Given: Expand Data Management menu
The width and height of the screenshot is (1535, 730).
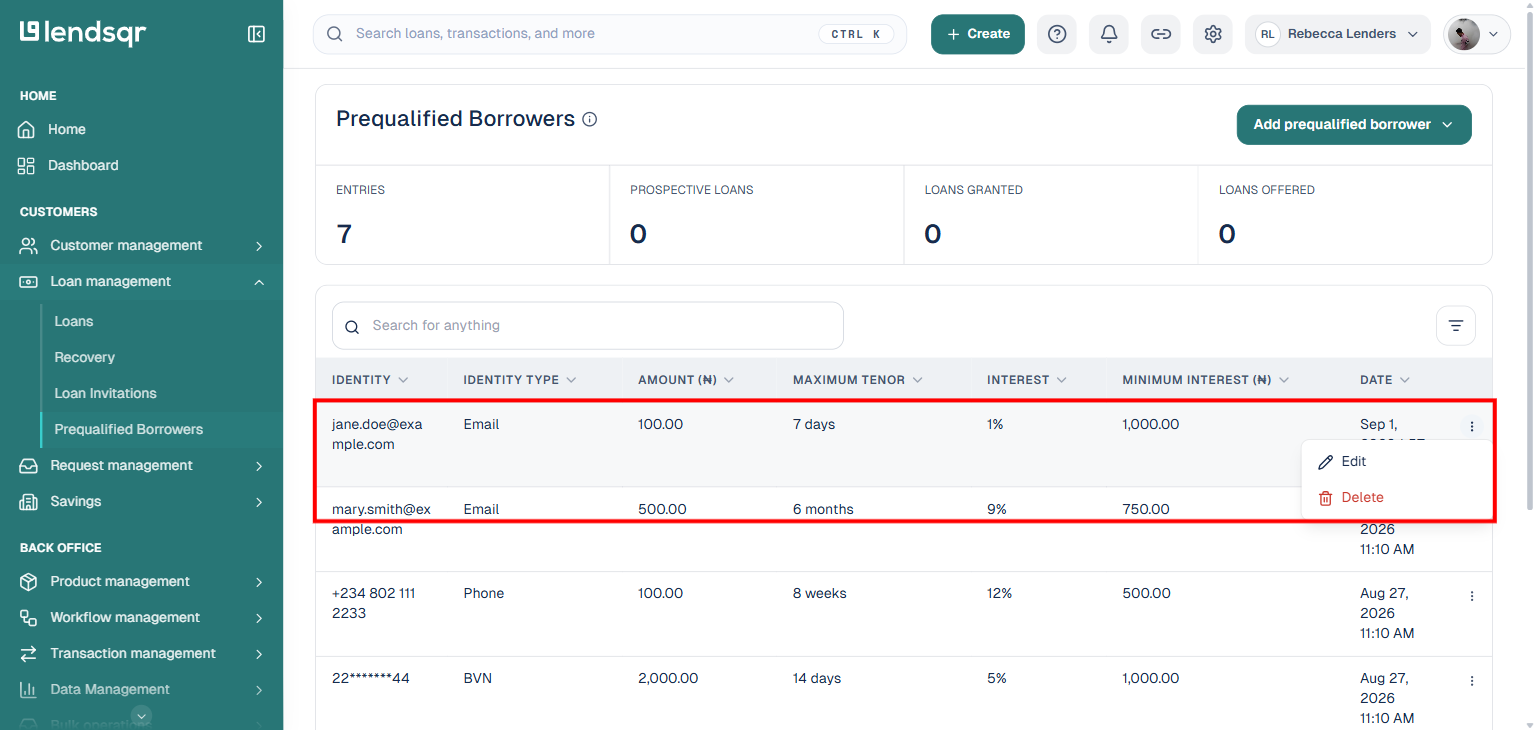Looking at the screenshot, I should tap(142, 690).
